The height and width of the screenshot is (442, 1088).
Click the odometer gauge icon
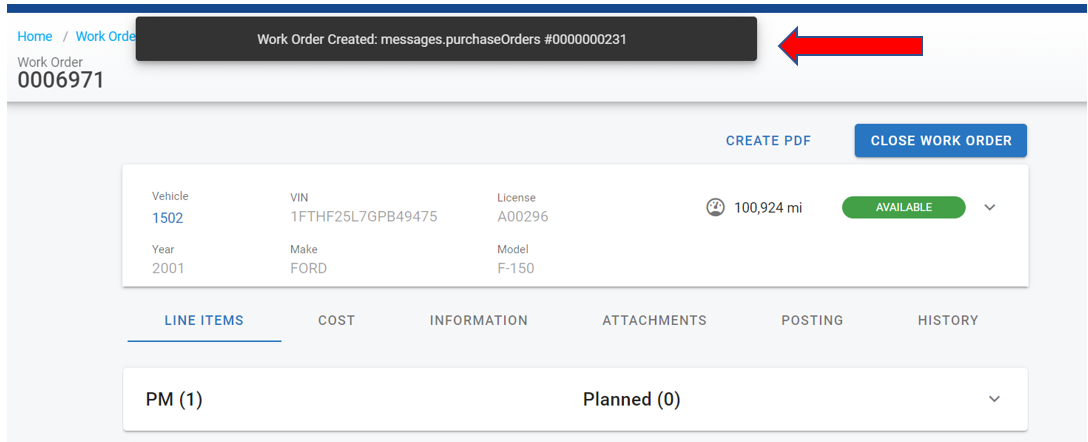[715, 208]
